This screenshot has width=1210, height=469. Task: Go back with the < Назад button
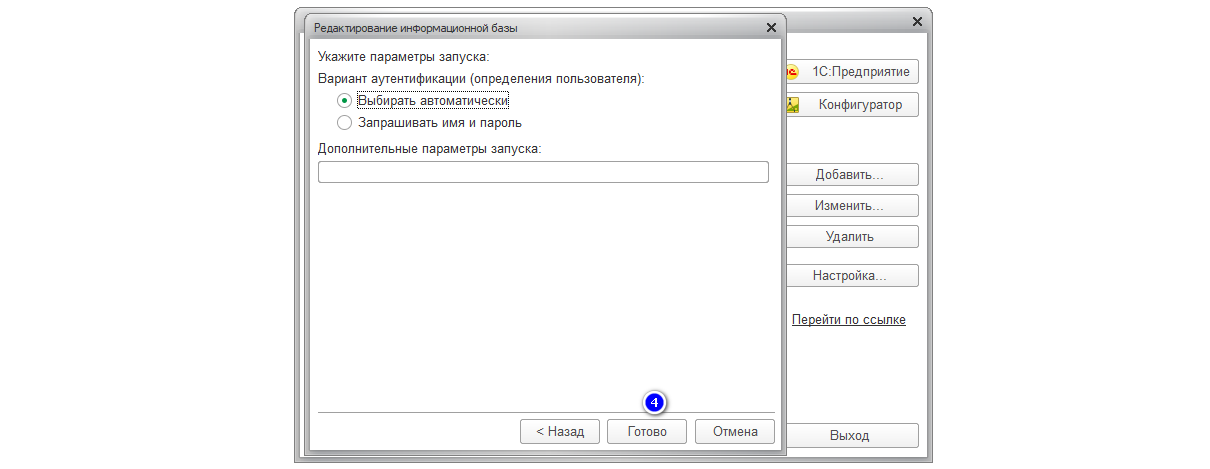[560, 432]
